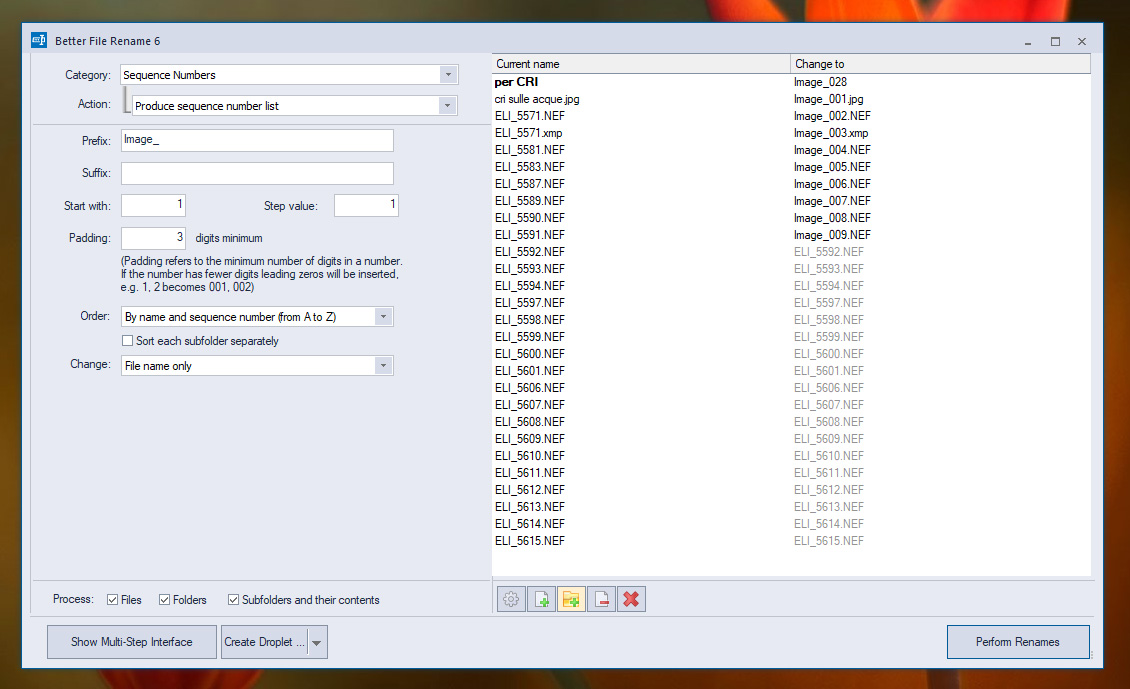Enable Sort each subfolder separately
This screenshot has height=689, width=1130.
pyautogui.click(x=128, y=341)
